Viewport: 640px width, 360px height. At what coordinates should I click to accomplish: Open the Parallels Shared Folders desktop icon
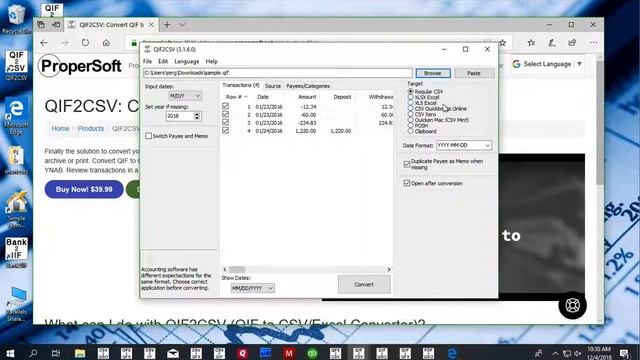point(16,304)
